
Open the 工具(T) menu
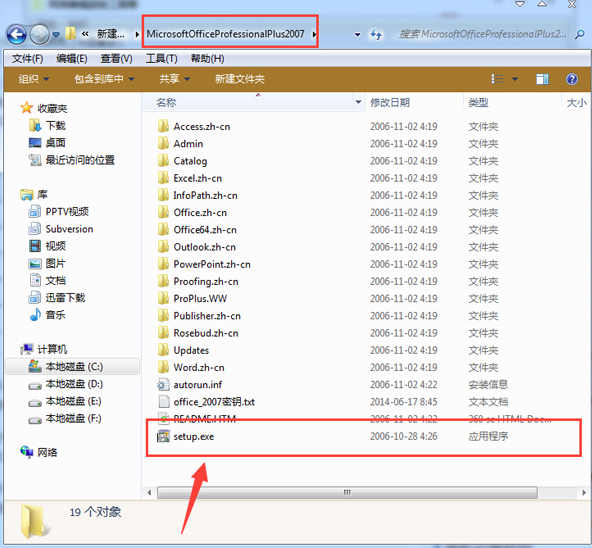[x=162, y=59]
